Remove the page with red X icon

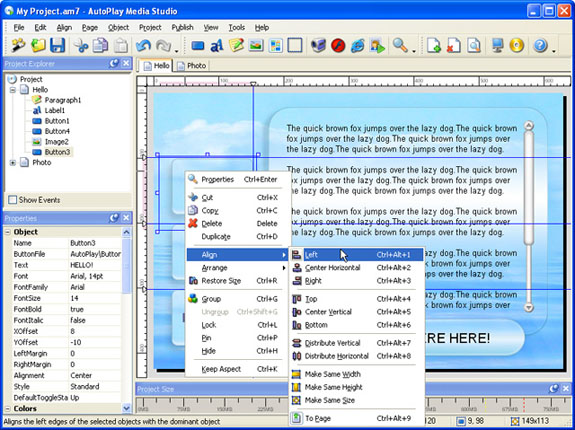coord(454,46)
